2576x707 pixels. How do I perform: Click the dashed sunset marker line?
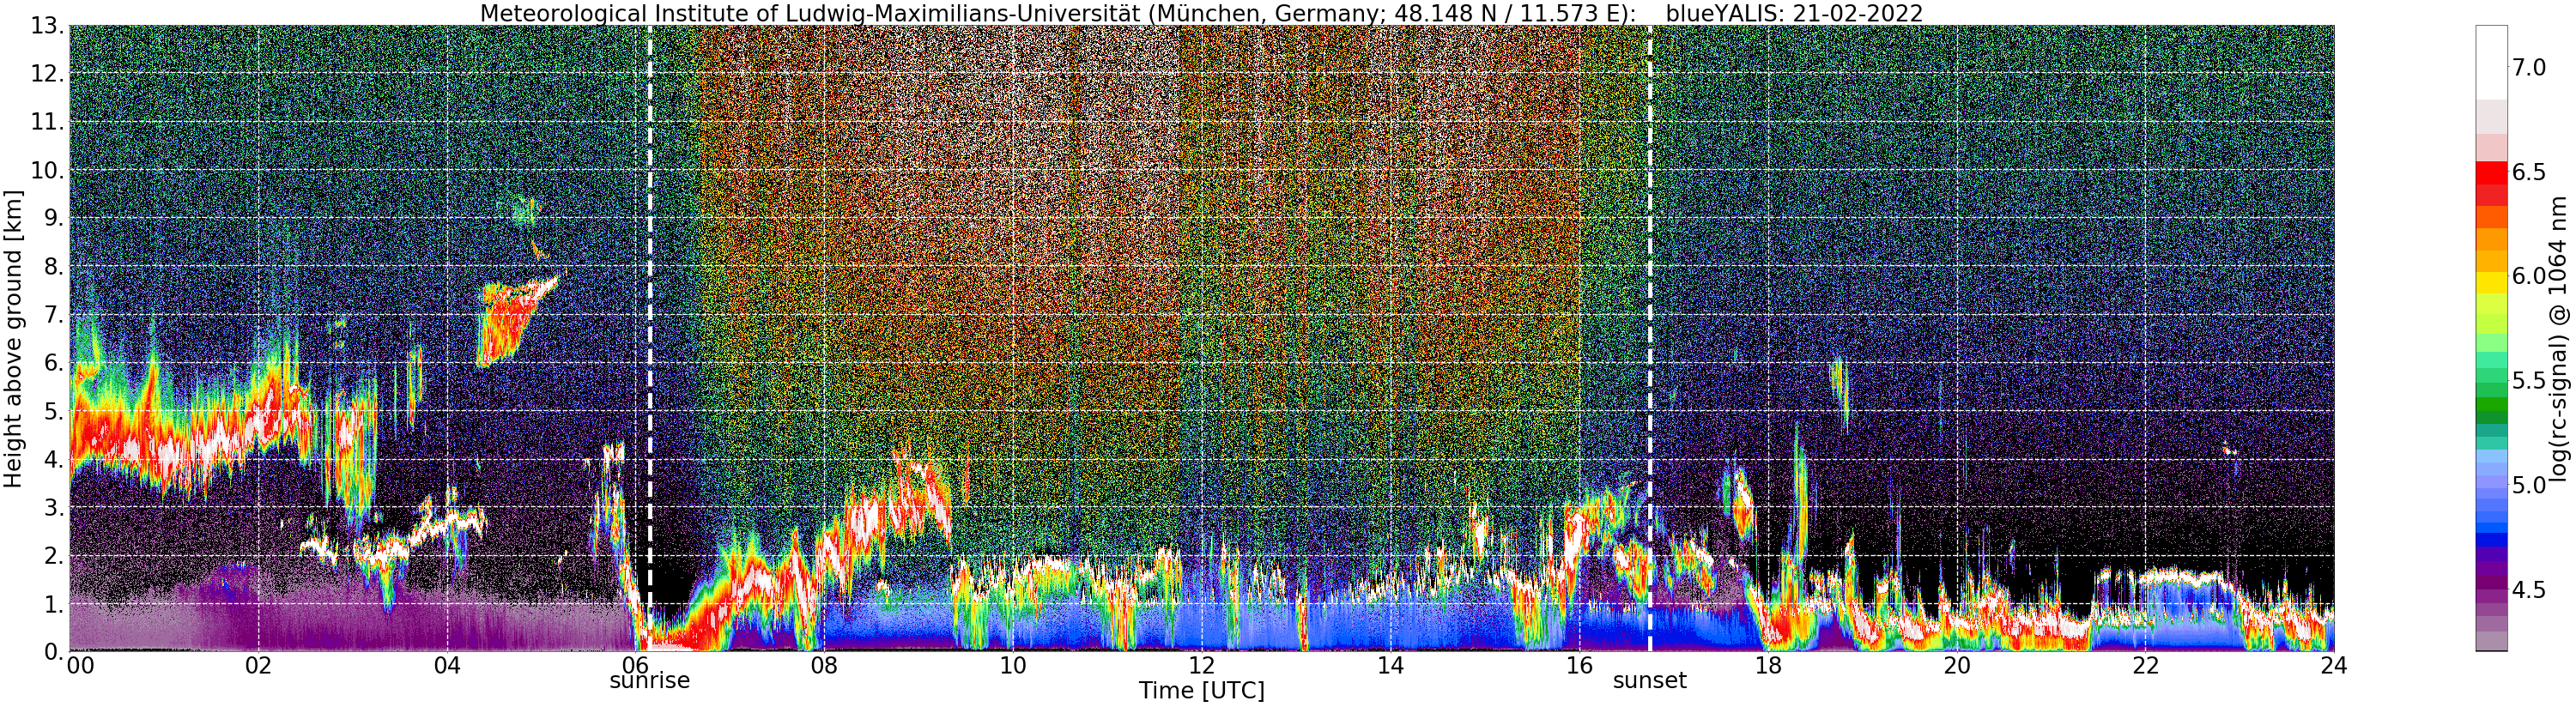(x=1649, y=338)
